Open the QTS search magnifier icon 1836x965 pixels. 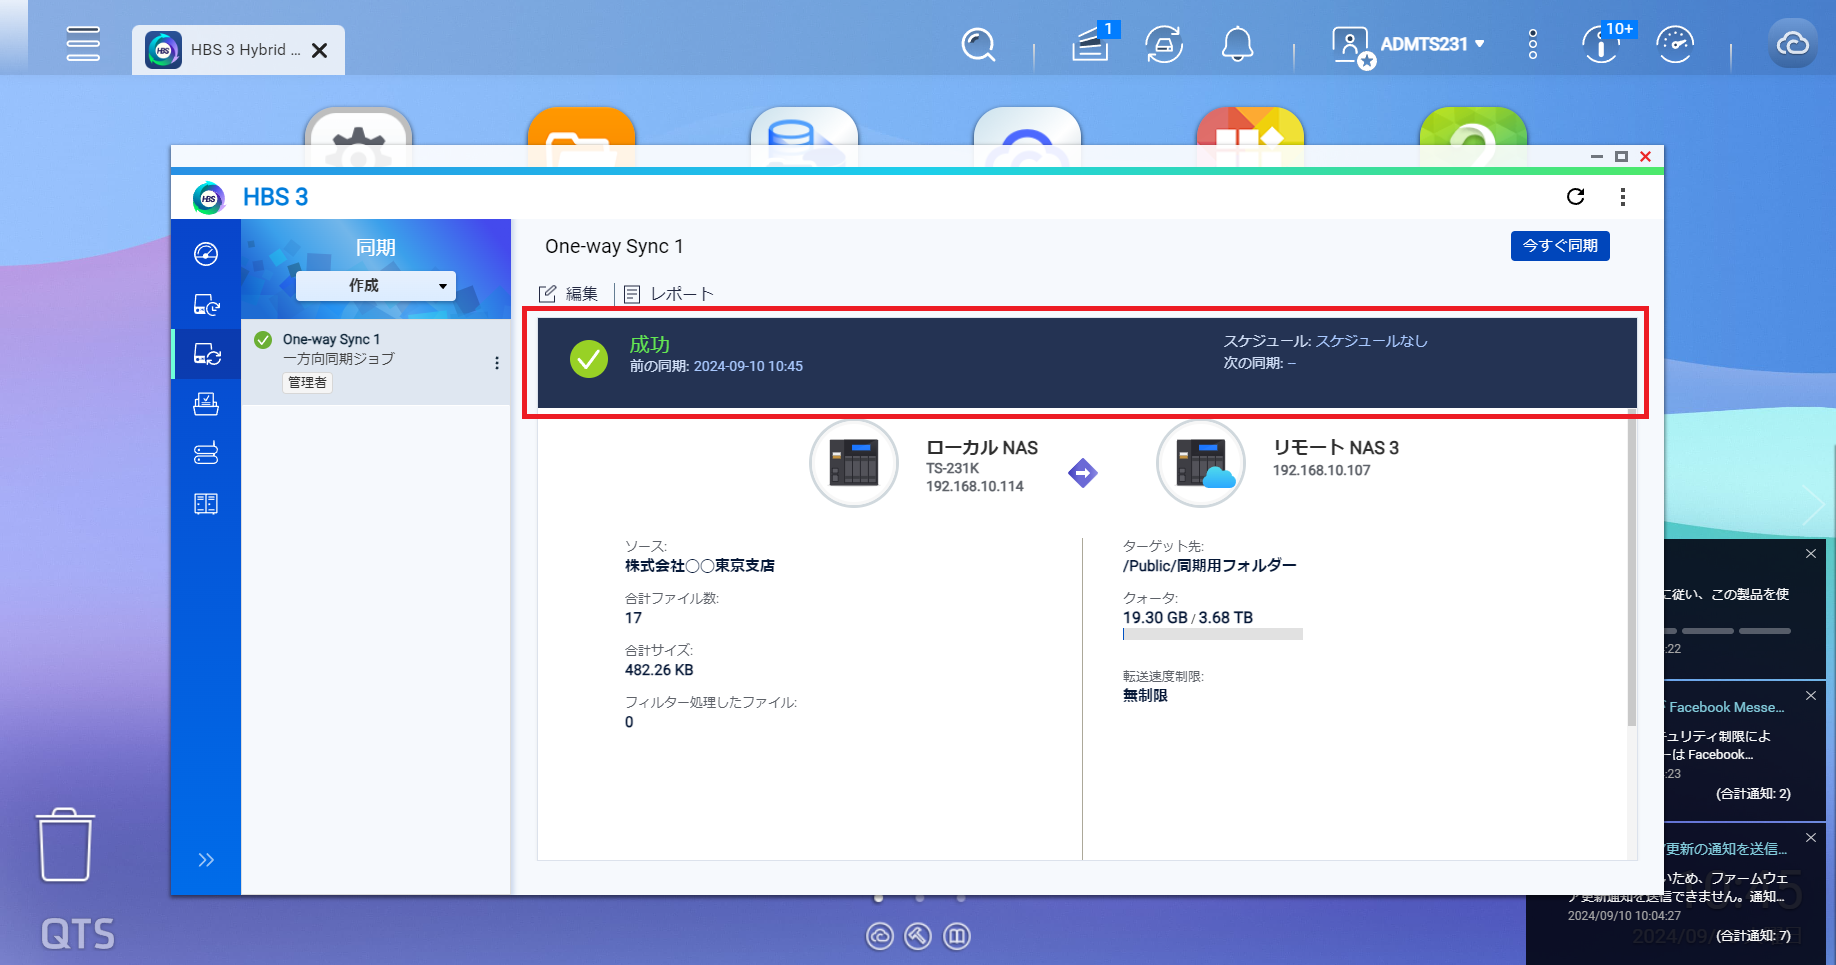[x=978, y=45]
